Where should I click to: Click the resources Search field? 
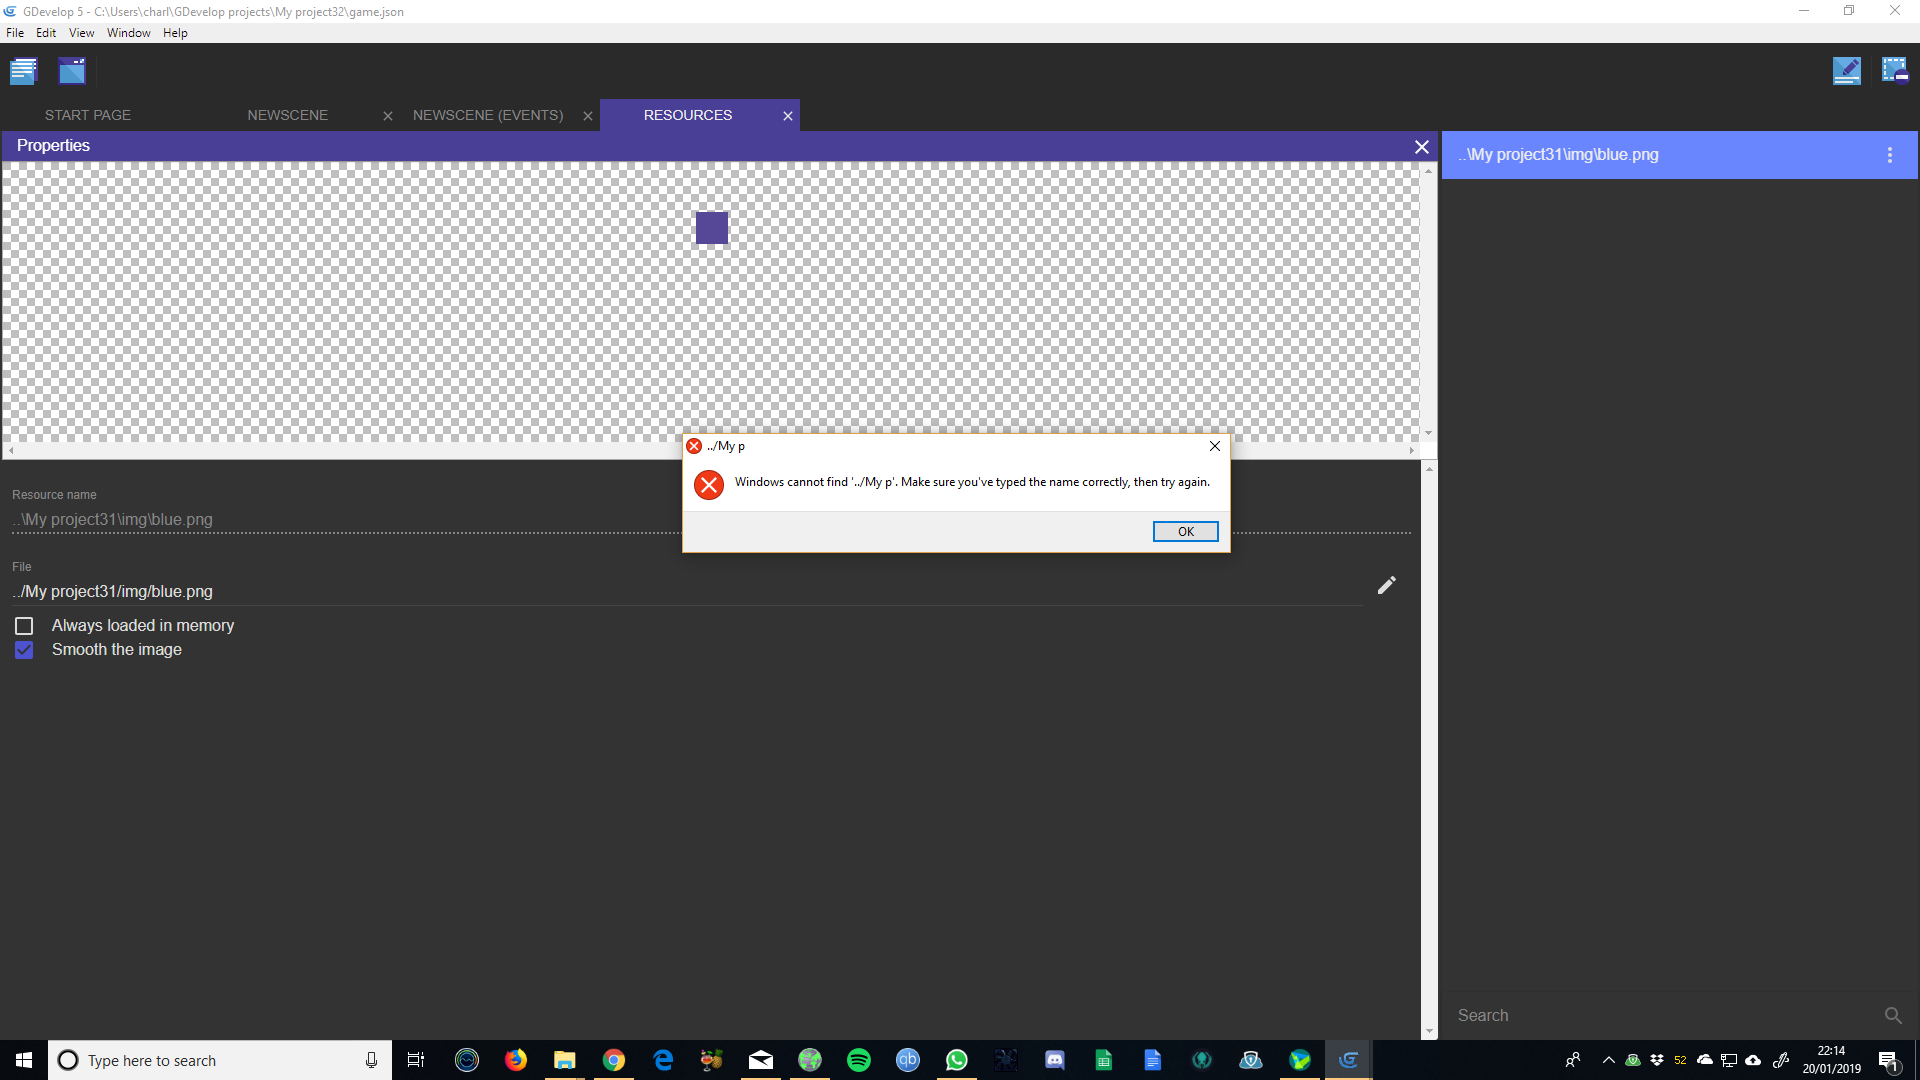click(x=1665, y=1016)
